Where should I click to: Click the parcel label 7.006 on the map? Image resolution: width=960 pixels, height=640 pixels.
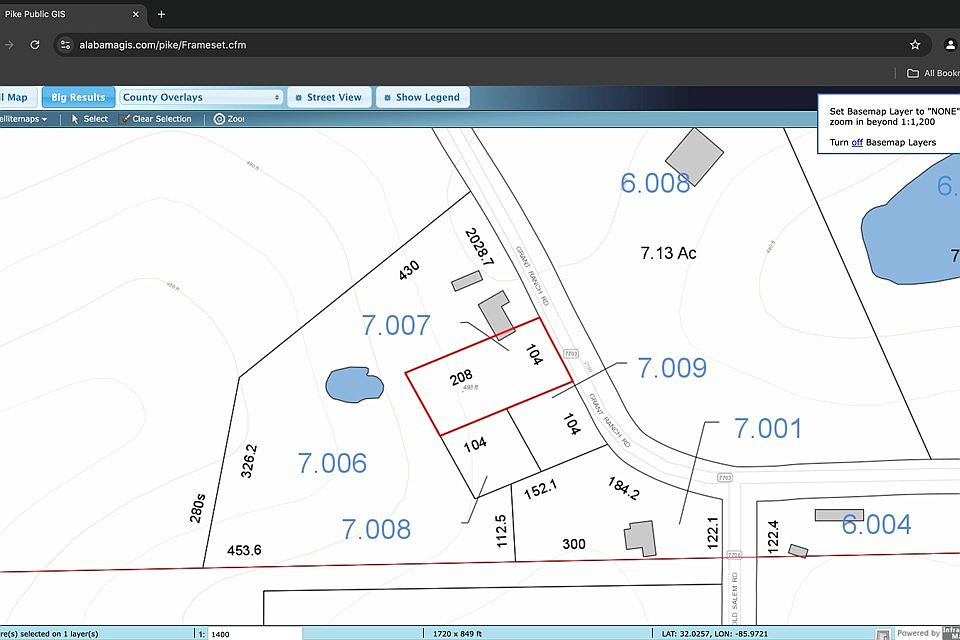tap(332, 463)
